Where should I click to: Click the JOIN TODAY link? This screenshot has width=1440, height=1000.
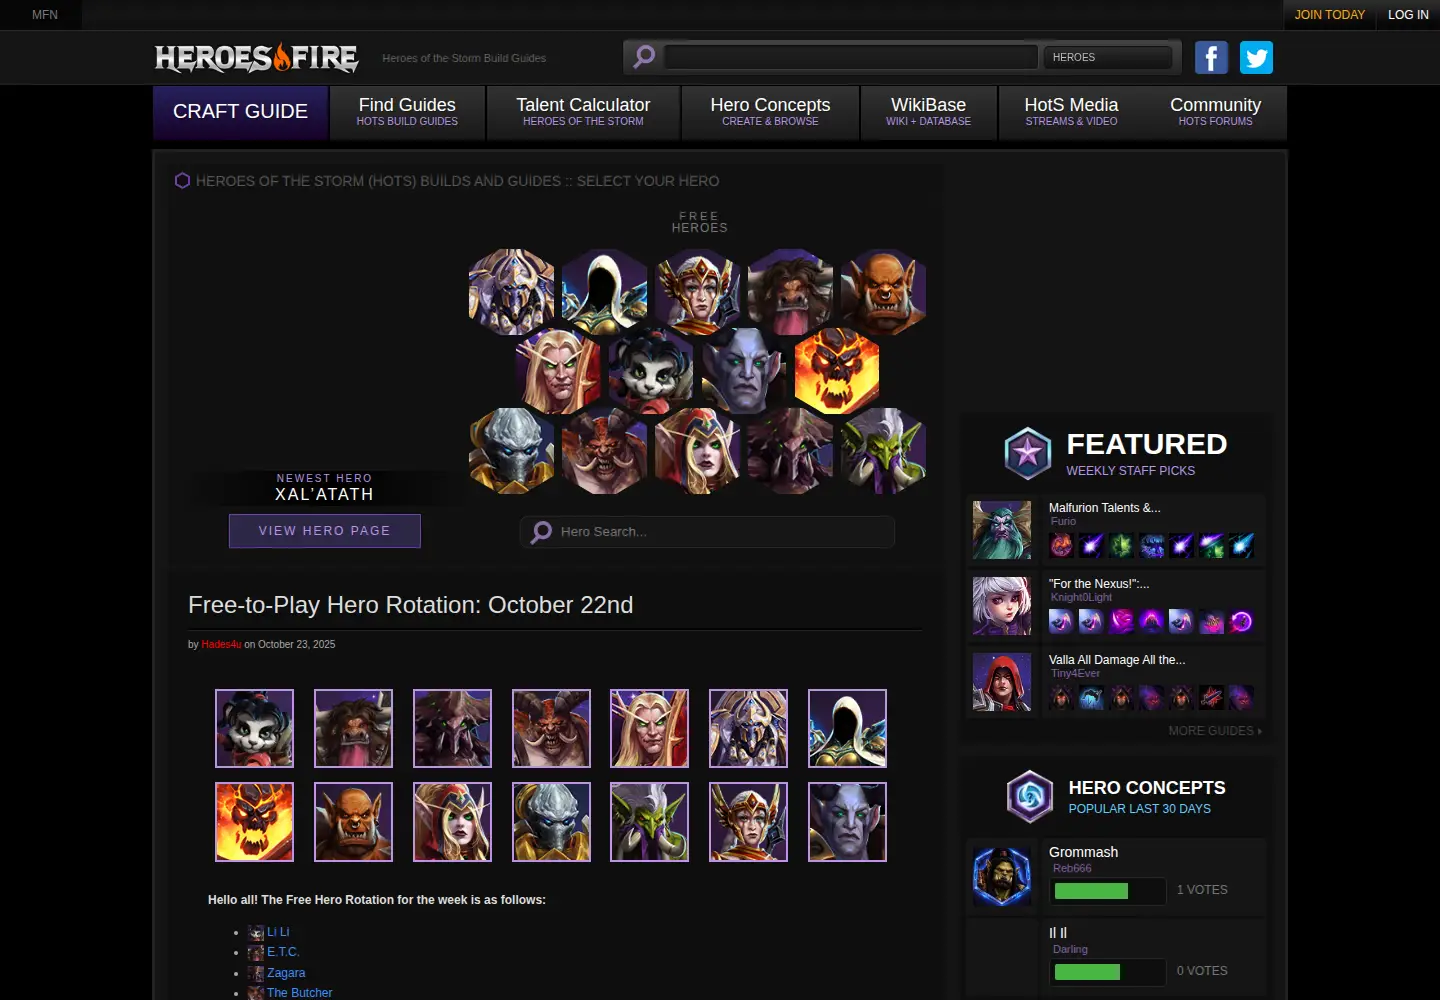1329,15
